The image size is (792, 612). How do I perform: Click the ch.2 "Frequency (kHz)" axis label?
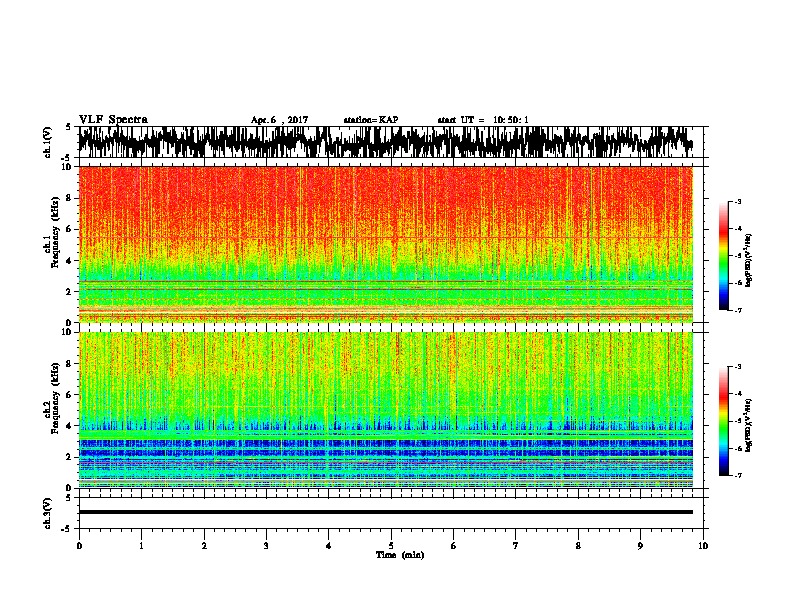[55, 398]
